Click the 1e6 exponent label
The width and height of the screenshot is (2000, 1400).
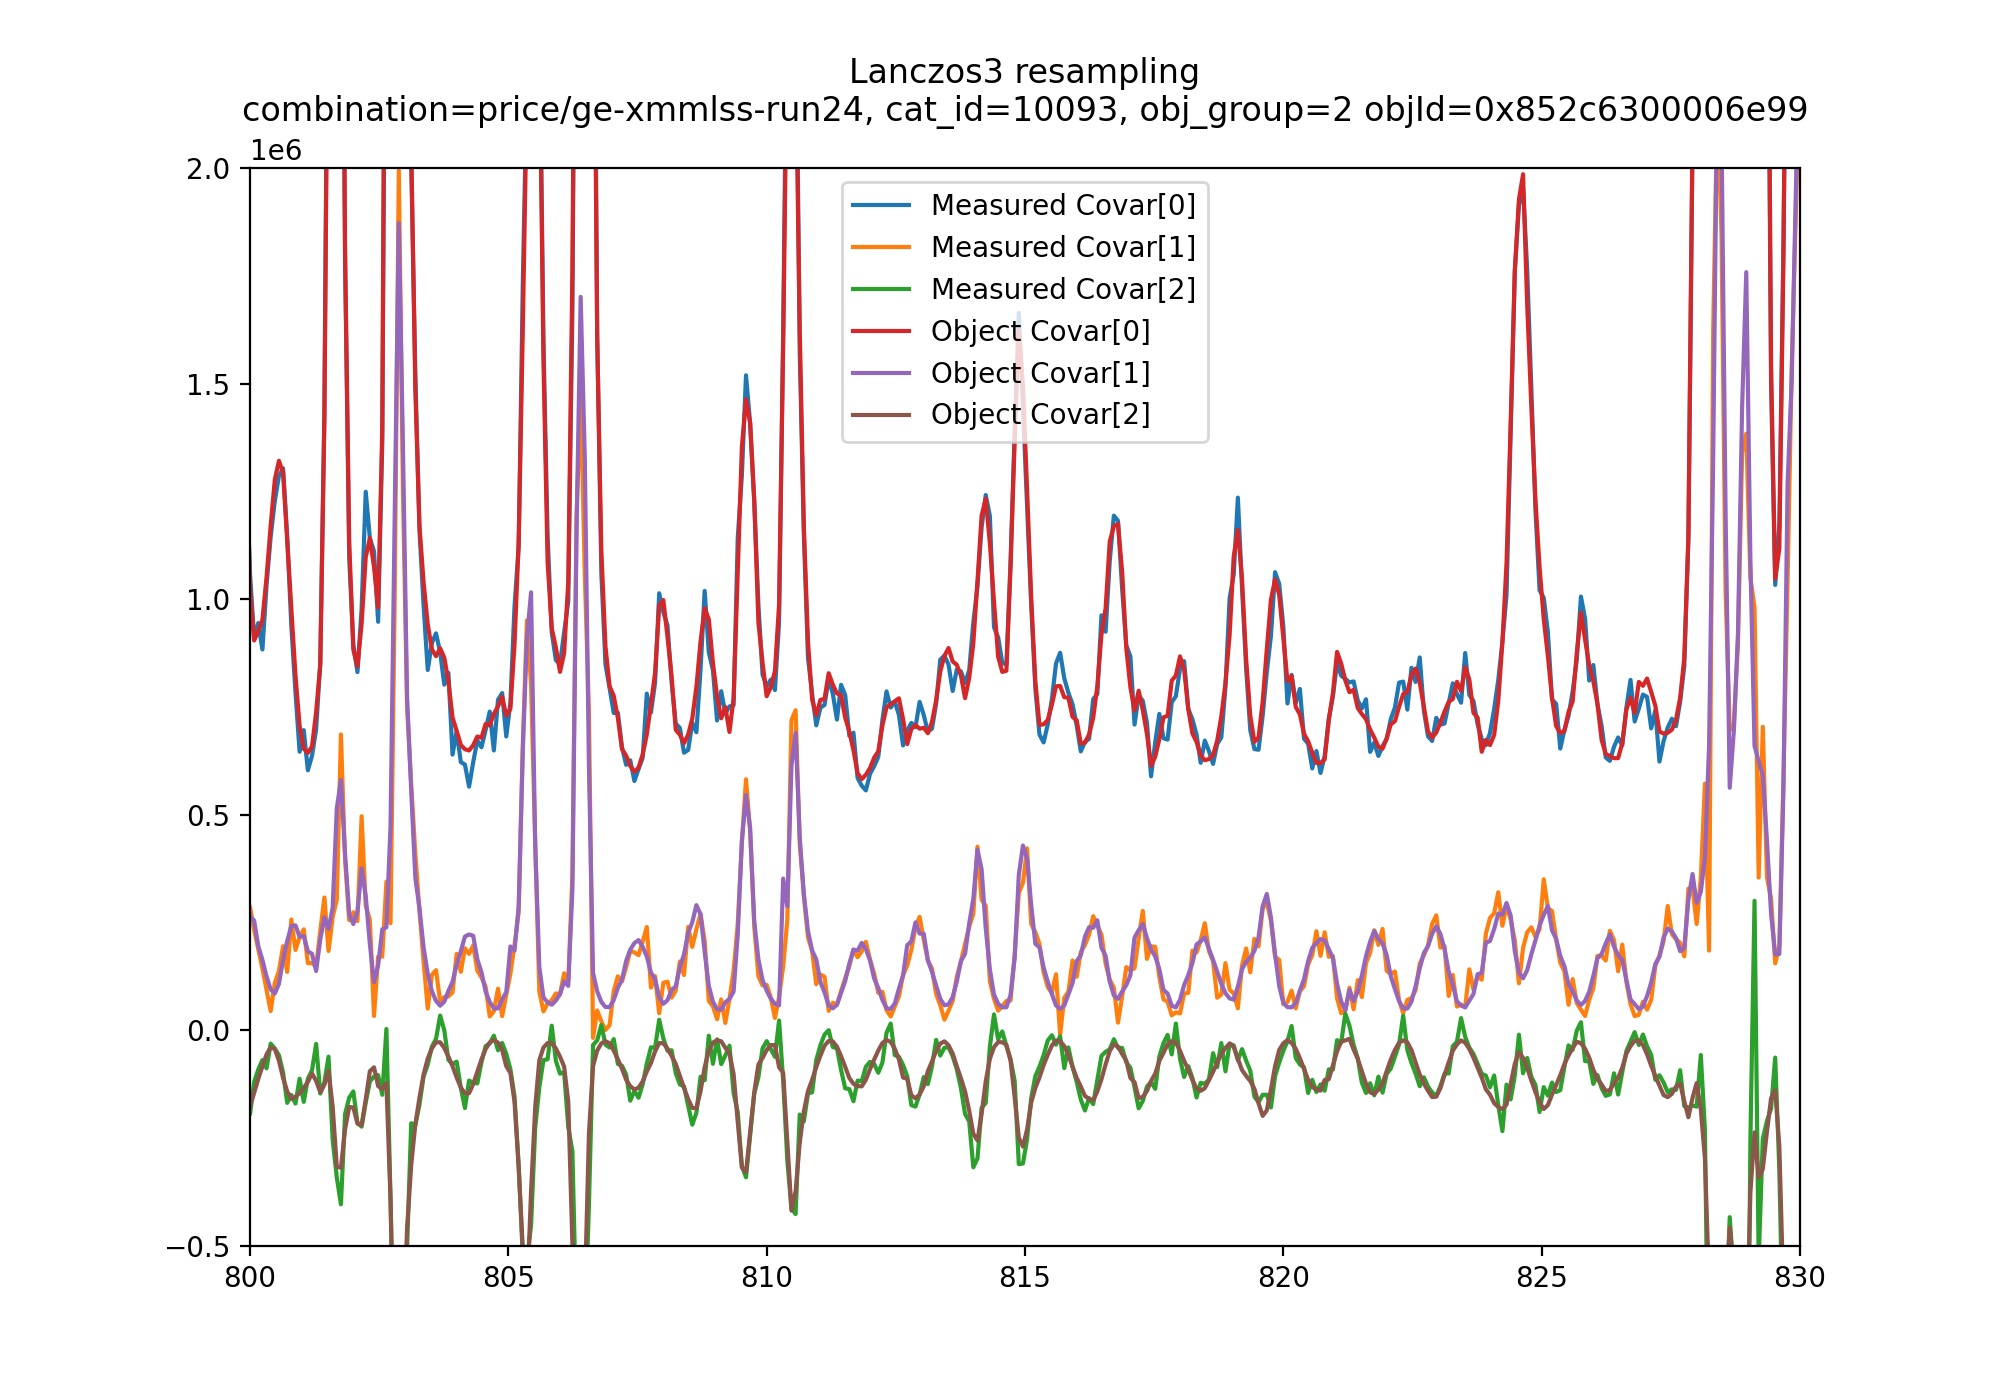pos(276,151)
